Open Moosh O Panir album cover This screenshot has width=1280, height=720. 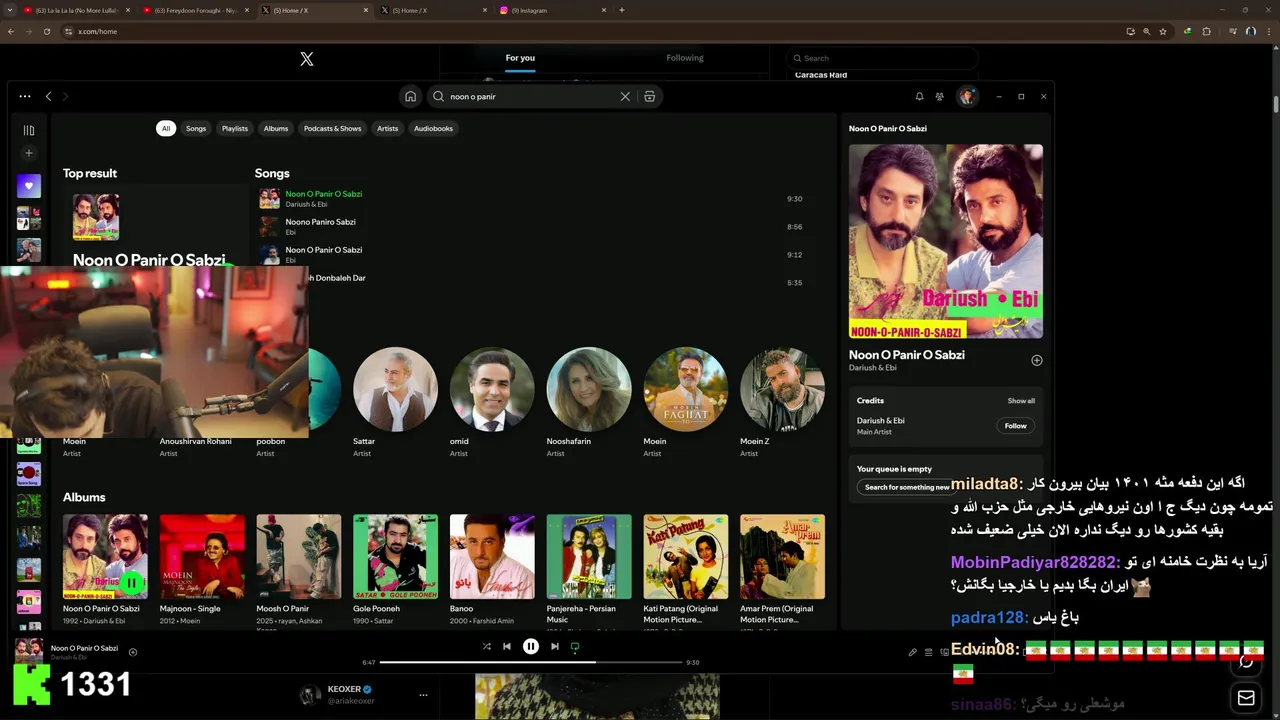pos(298,556)
